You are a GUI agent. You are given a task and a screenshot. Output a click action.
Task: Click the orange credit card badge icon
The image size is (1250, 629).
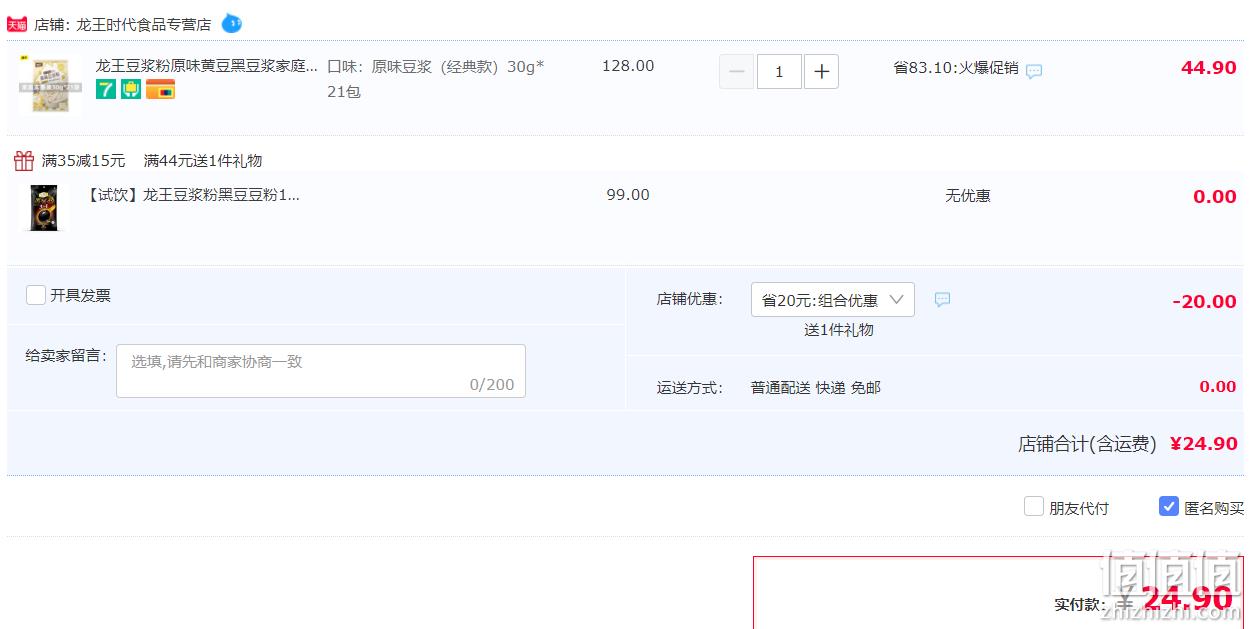point(160,89)
